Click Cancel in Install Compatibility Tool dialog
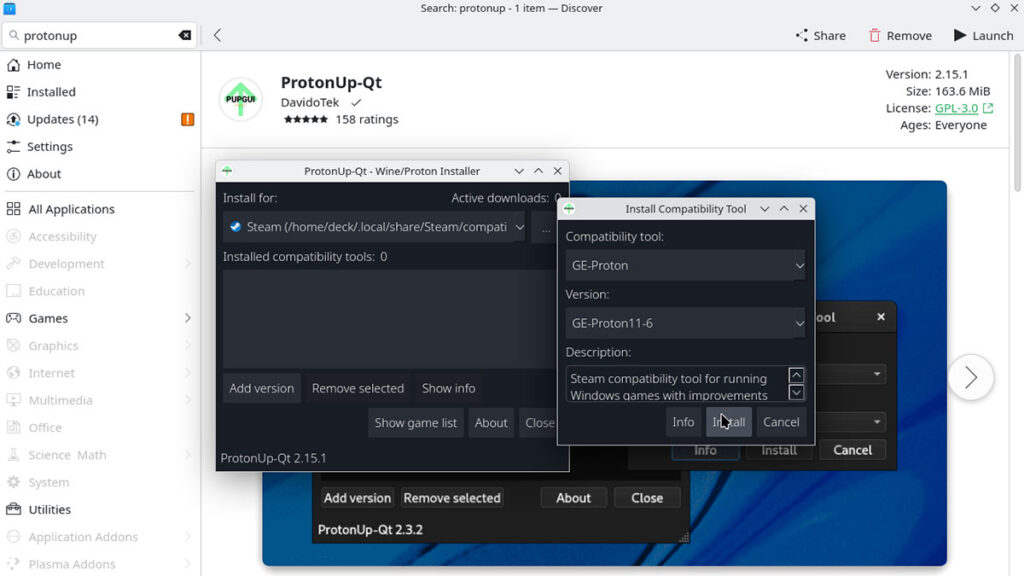 [x=781, y=422]
